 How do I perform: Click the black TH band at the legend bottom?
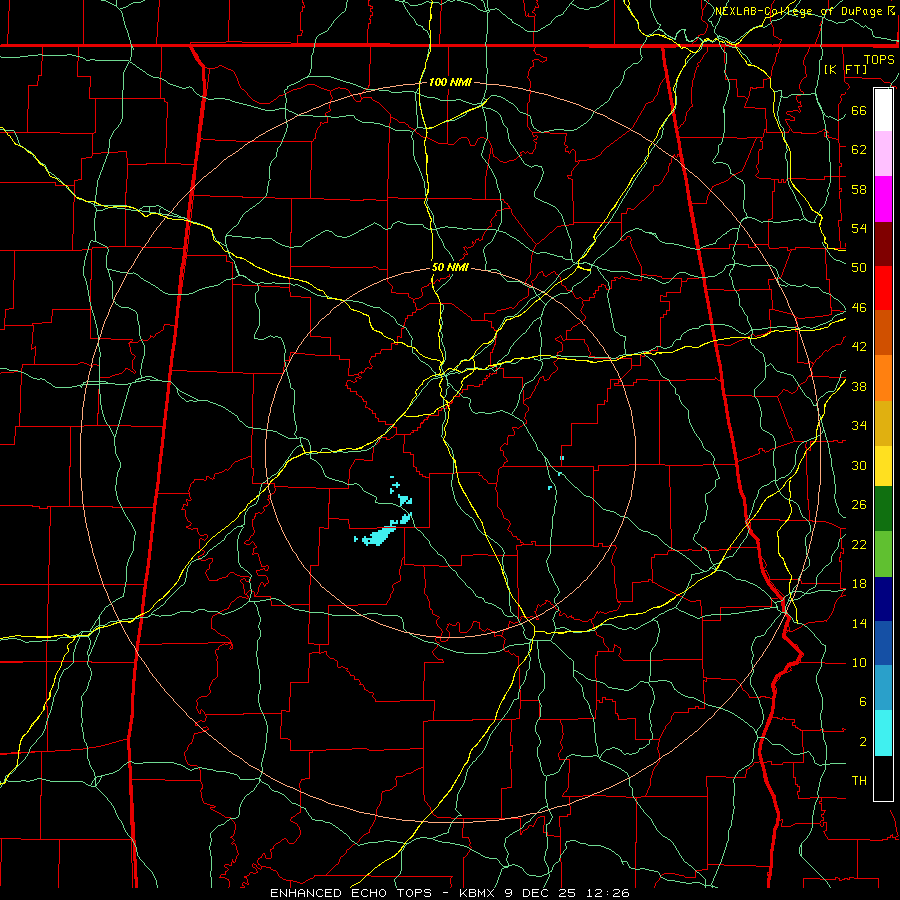883,778
